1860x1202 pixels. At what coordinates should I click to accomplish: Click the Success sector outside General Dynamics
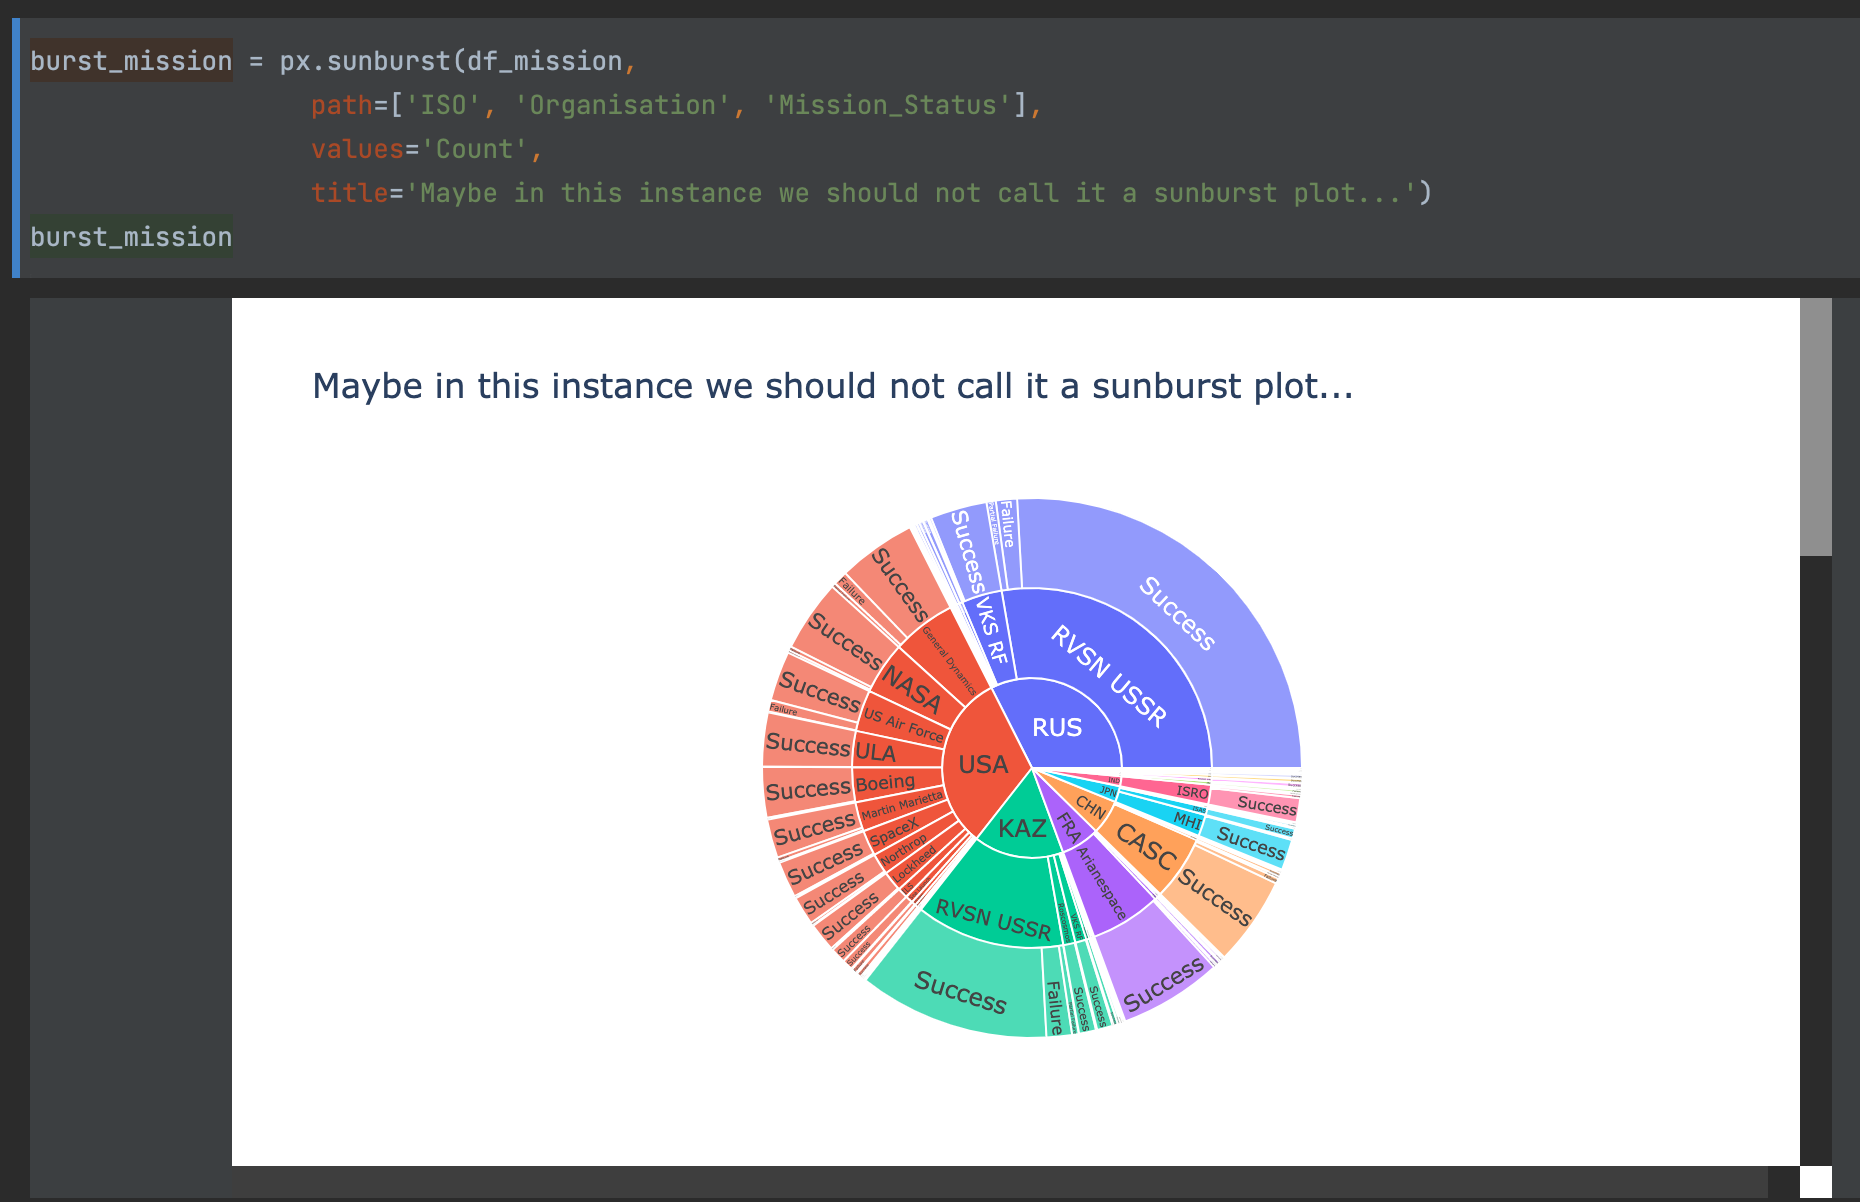pyautogui.click(x=901, y=585)
